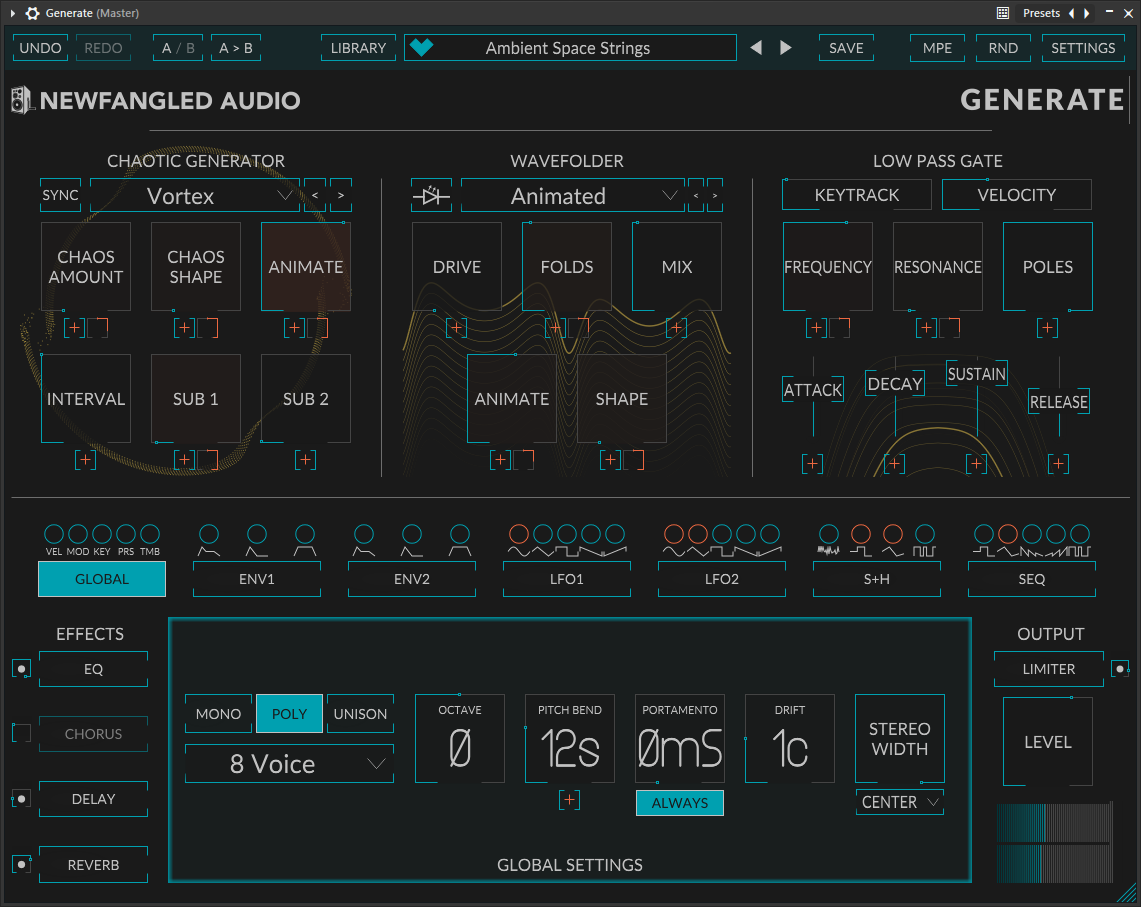The height and width of the screenshot is (907, 1141).
Task: Open the Animated wavefolder type dropdown
Action: tap(573, 195)
